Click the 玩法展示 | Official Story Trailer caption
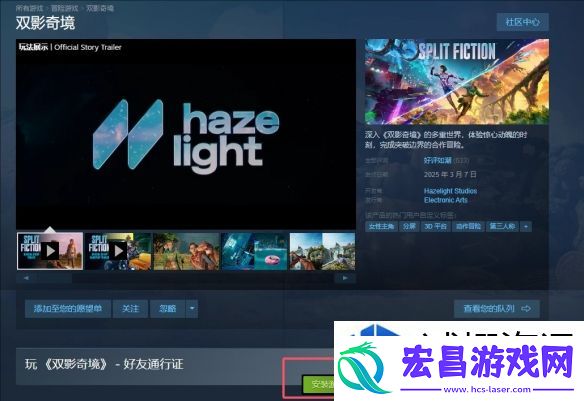Viewport: 584px width, 401px height. pyautogui.click(x=70, y=47)
